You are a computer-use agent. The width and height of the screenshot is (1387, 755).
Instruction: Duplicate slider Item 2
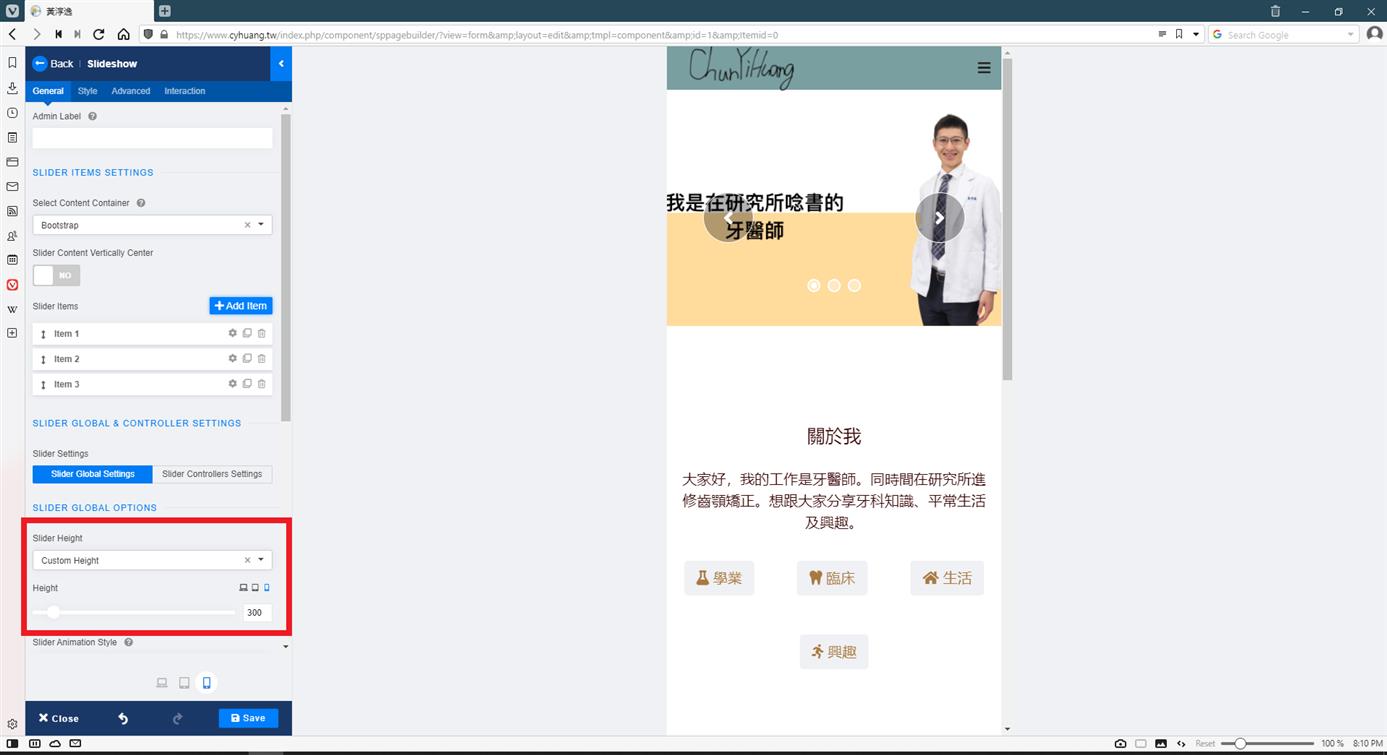coord(247,359)
